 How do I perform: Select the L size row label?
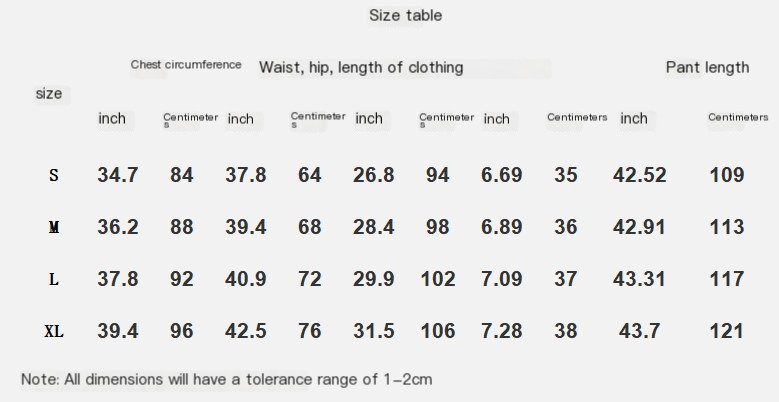54,279
